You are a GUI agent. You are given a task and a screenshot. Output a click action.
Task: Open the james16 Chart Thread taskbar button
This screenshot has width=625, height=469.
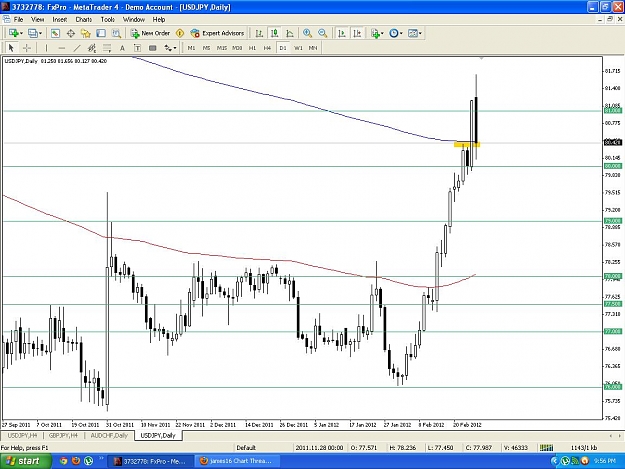click(237, 461)
